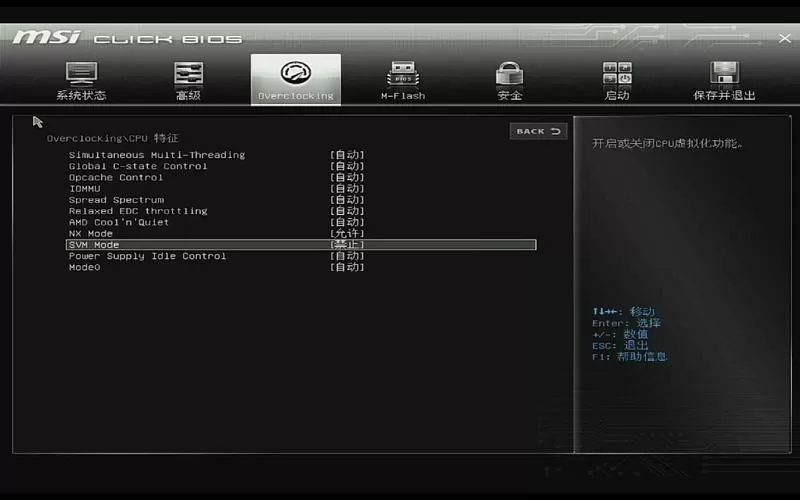Image resolution: width=800 pixels, height=500 pixels.
Task: Click the F1: 帮助信息 key hint
Action: point(630,357)
